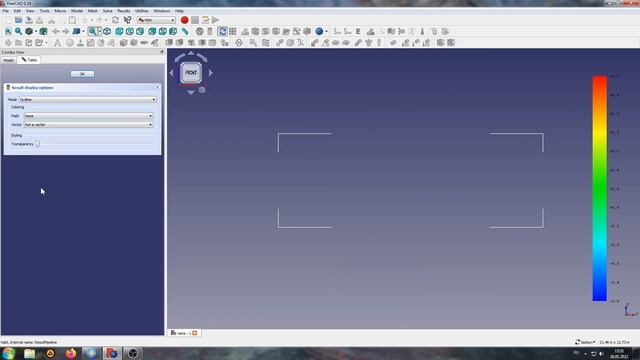Open the Tools menu
Screen dimensions: 640x360
44,11
